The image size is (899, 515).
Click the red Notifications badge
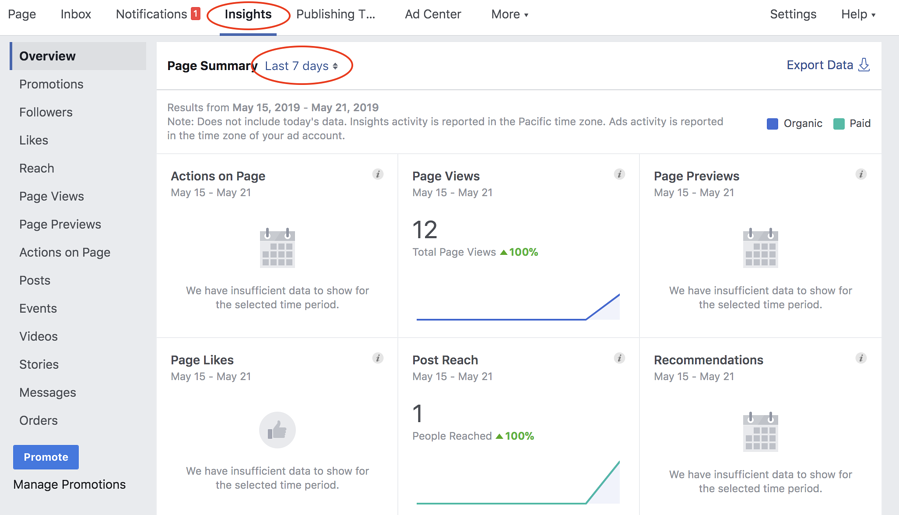(x=196, y=14)
